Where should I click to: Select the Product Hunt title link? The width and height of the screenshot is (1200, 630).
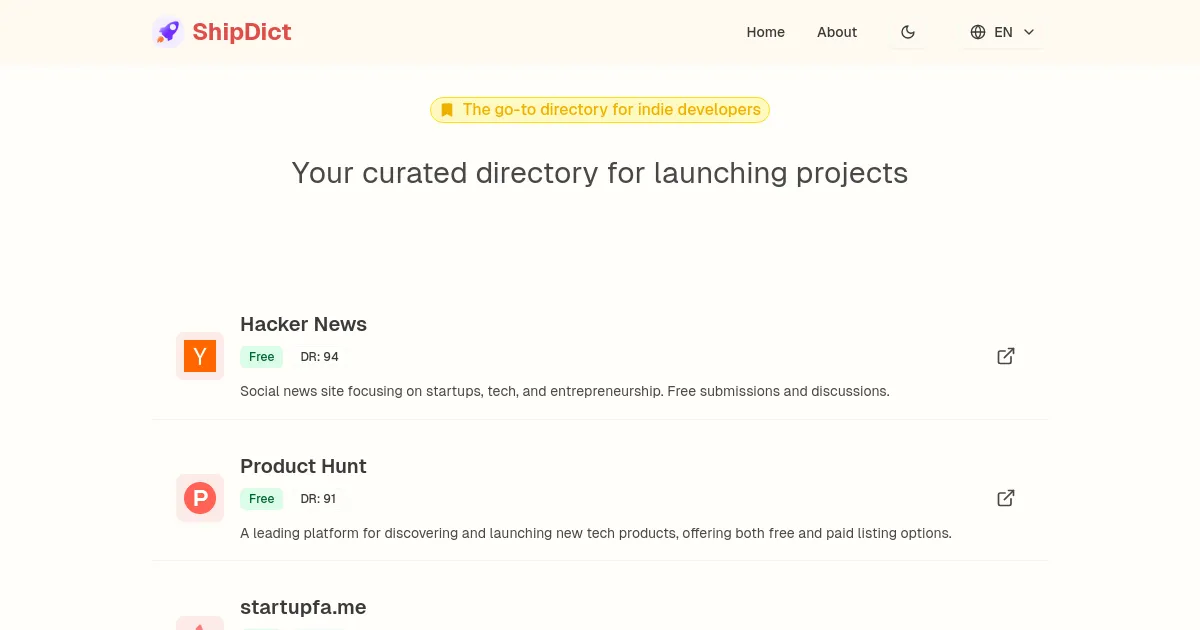(x=303, y=466)
